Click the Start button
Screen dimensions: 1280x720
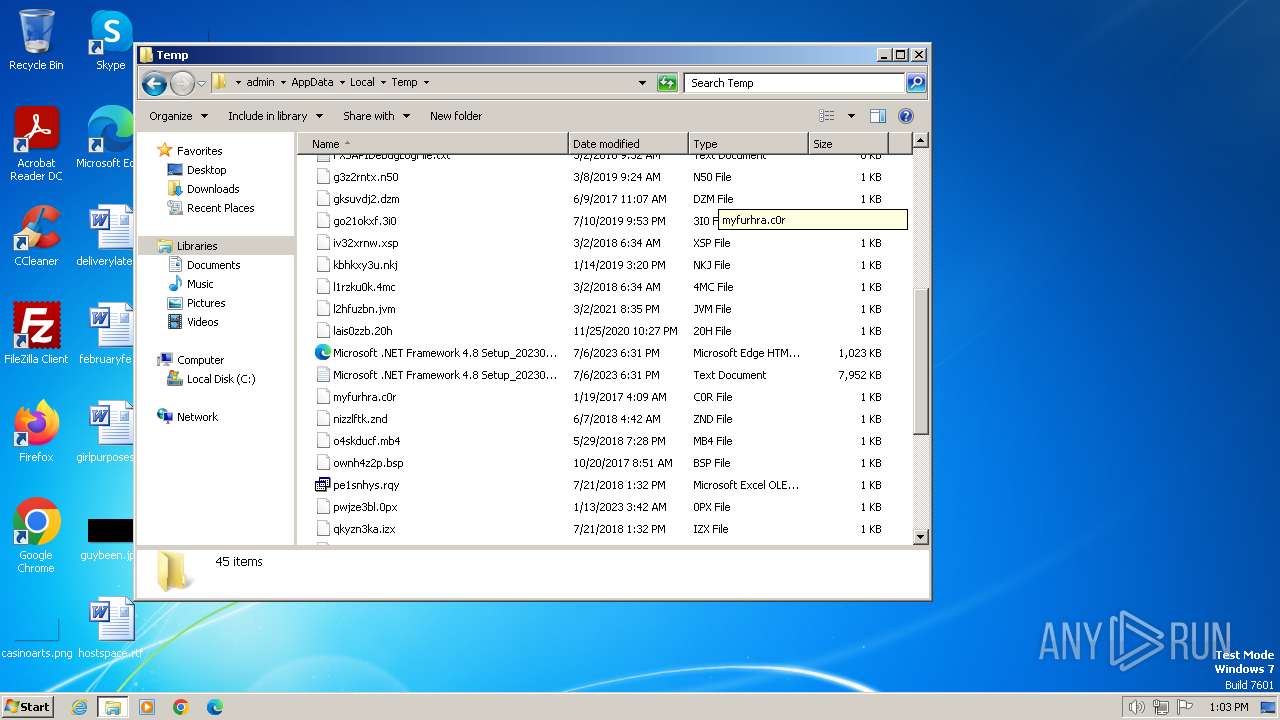tap(28, 706)
